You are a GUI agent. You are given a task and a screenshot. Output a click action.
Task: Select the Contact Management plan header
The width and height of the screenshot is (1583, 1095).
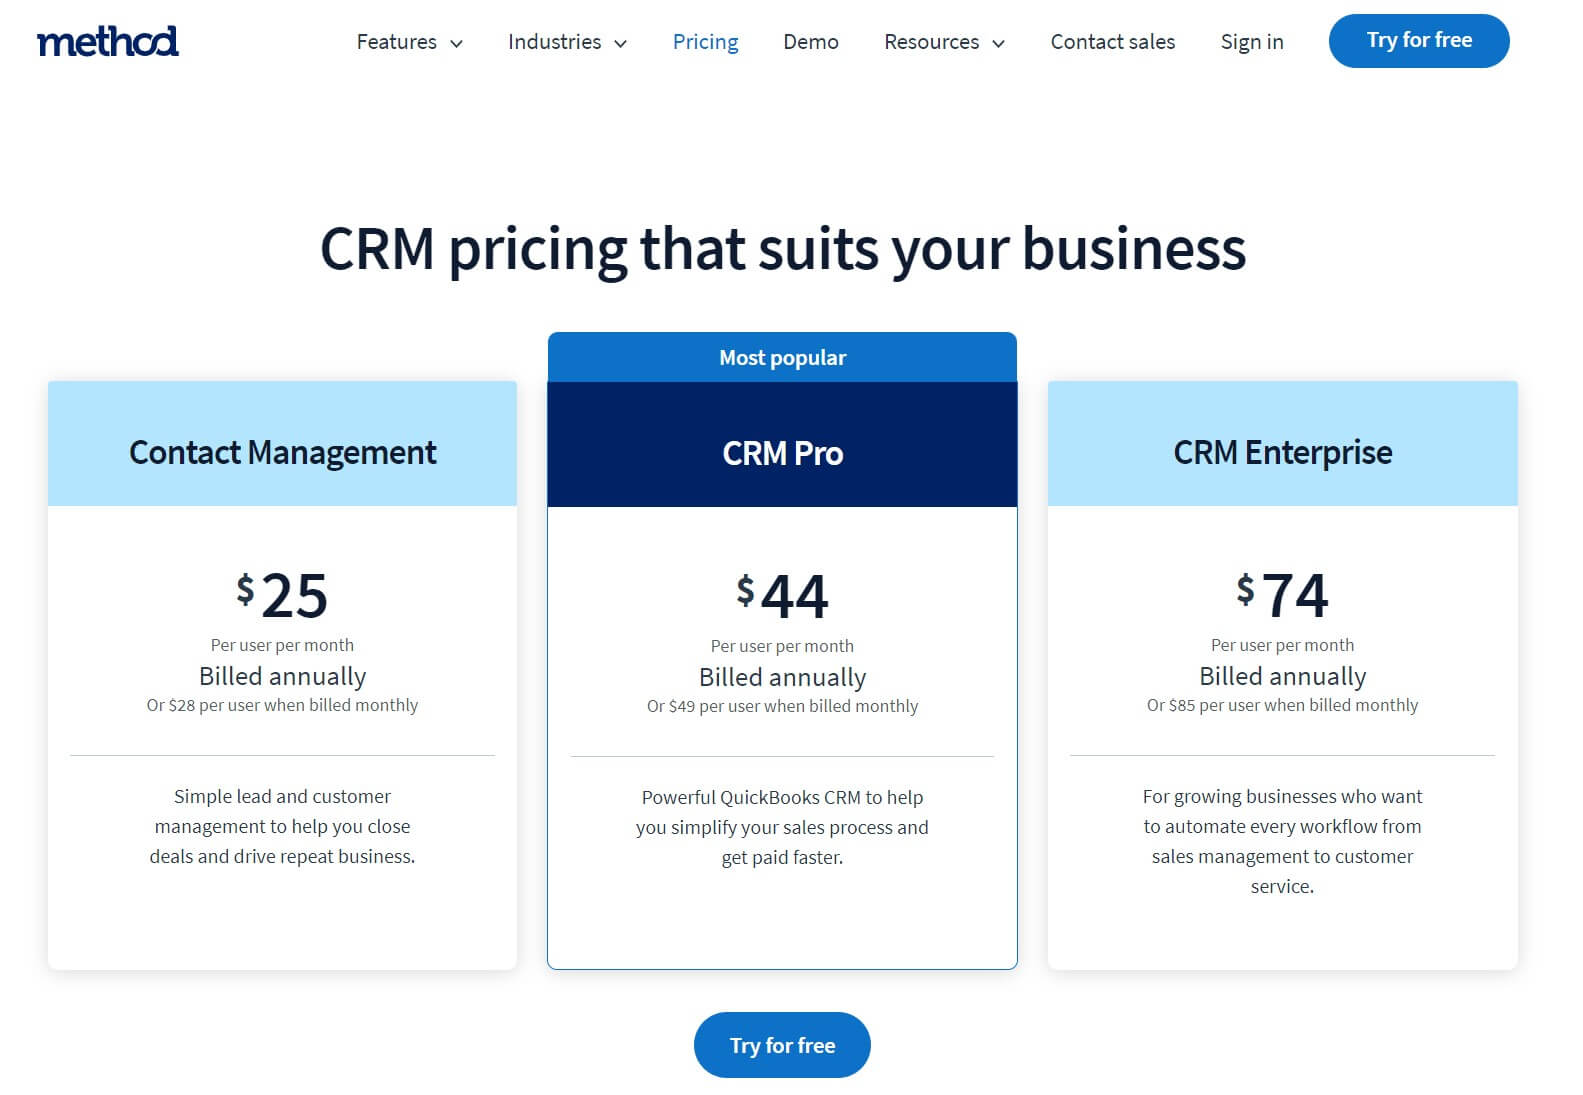click(x=282, y=443)
